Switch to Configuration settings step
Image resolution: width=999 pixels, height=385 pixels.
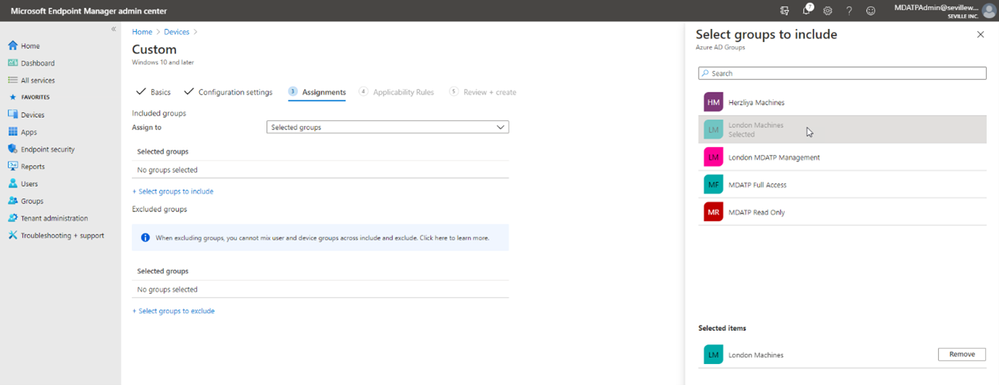[228, 92]
